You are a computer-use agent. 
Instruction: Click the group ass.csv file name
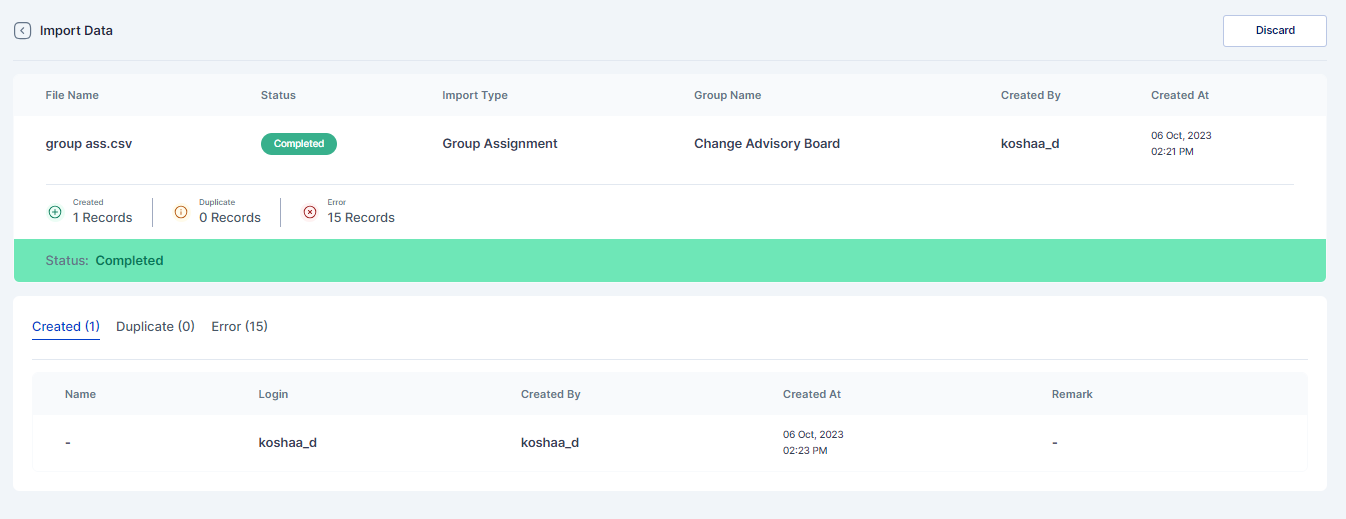(89, 144)
